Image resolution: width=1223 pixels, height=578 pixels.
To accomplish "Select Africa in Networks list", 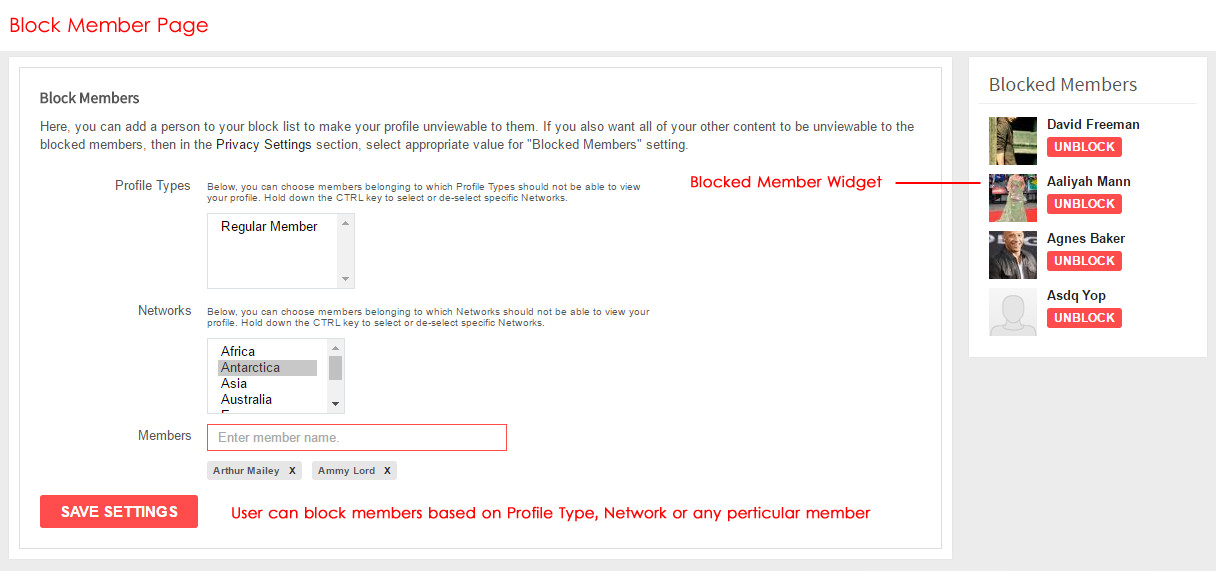I will click(x=238, y=352).
